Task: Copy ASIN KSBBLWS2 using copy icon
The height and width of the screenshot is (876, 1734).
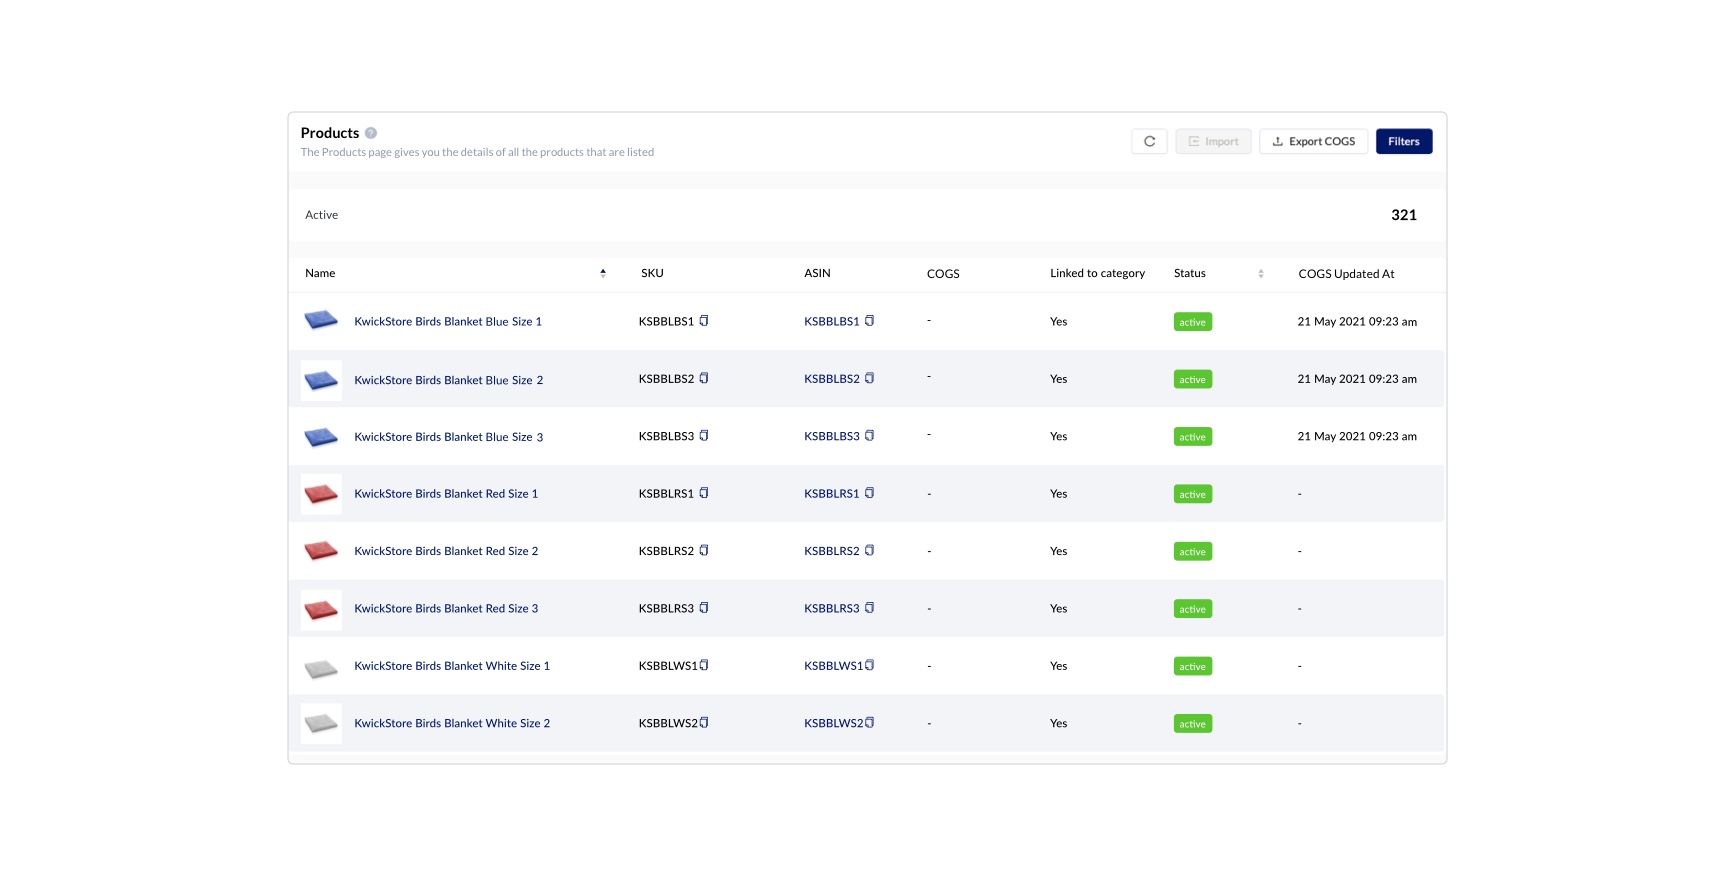Action: (x=869, y=723)
